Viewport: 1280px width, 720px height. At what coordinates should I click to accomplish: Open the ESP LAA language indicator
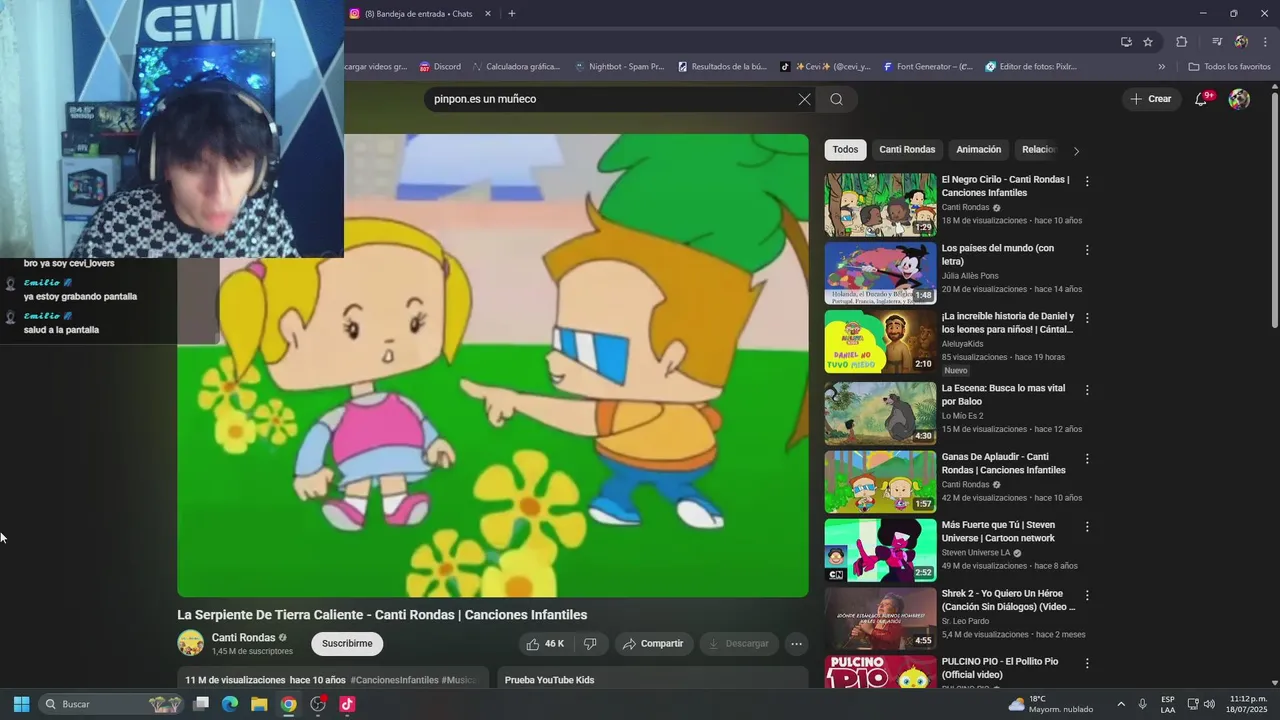pos(1168,704)
